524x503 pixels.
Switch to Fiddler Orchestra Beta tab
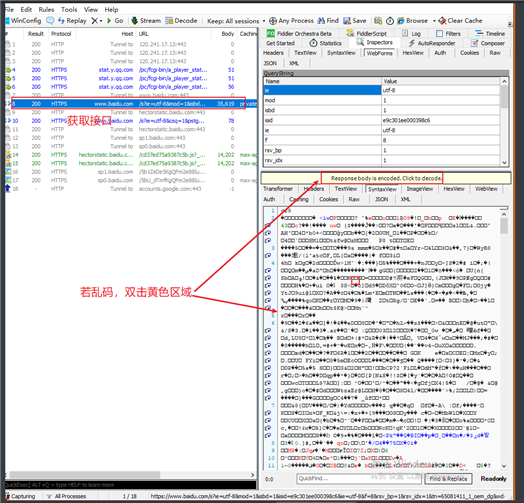point(299,33)
